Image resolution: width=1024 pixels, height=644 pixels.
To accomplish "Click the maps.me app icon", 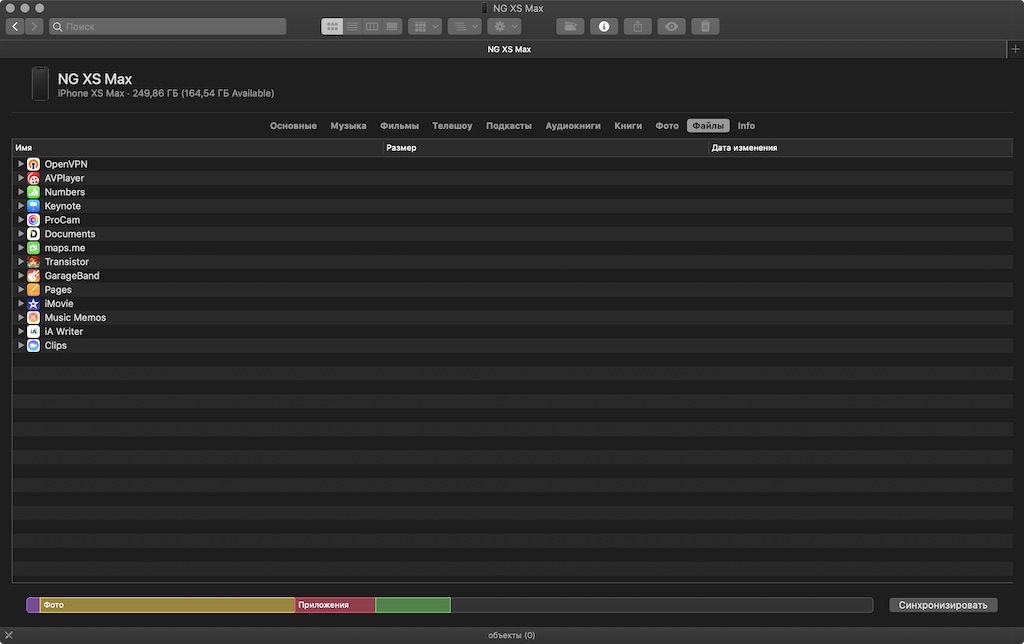I will pyautogui.click(x=33, y=248).
